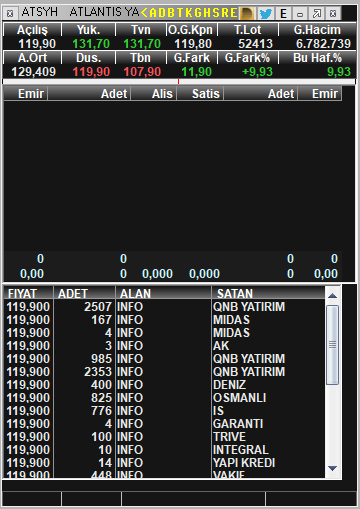
Task: Click seller DENIZ in the trades list
Action: coord(229,385)
